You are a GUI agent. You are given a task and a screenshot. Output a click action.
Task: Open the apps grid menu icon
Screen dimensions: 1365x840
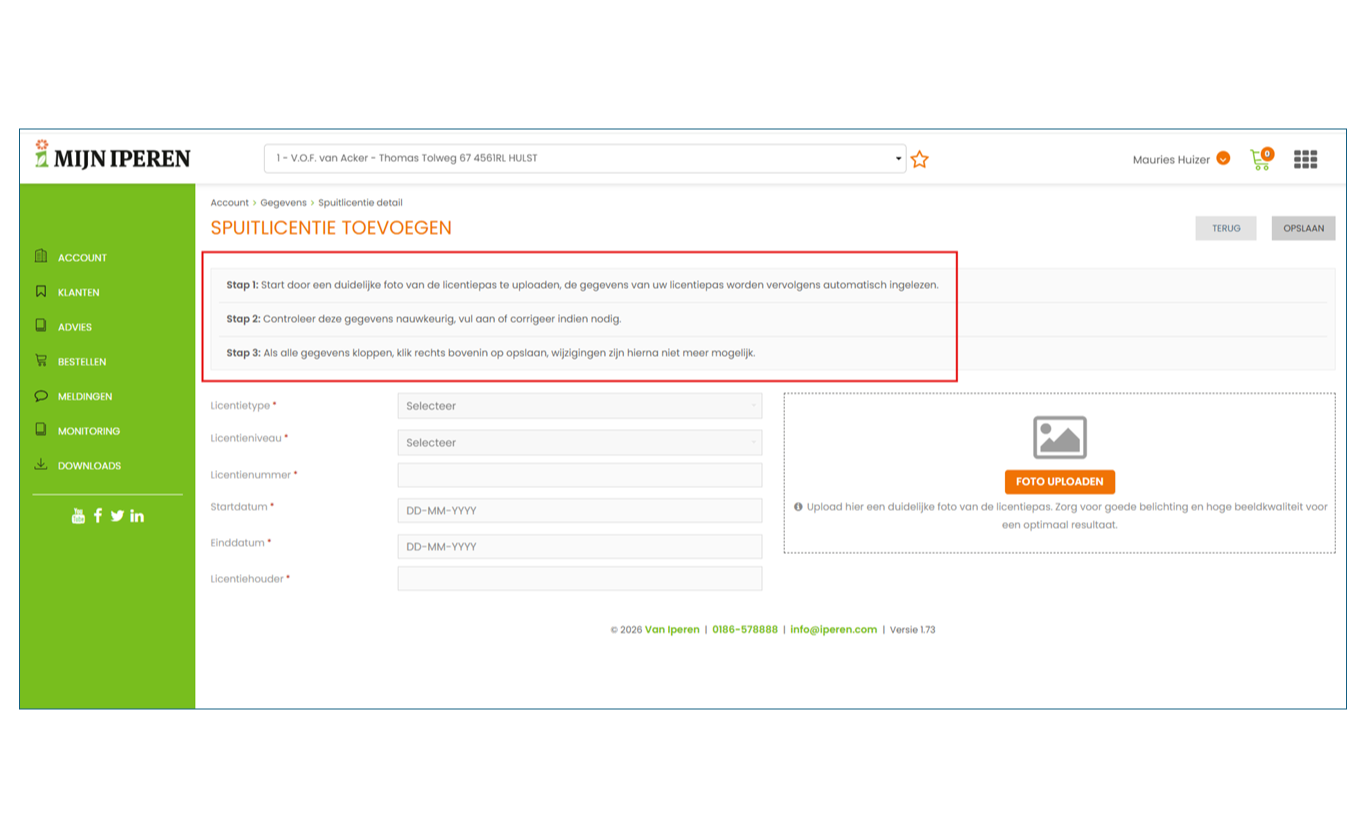click(x=1305, y=159)
